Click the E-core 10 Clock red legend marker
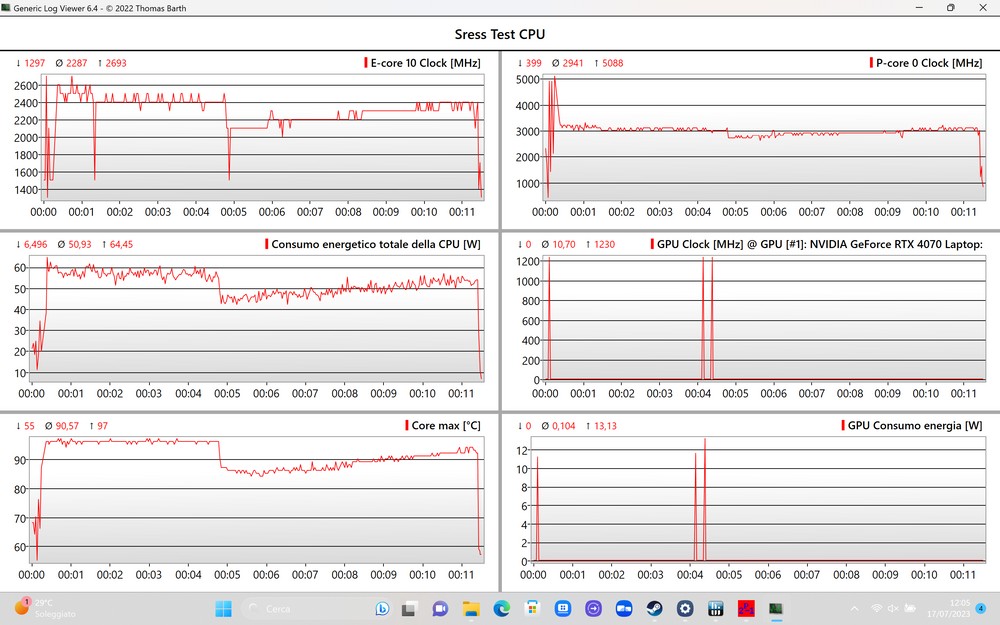1000x625 pixels. (366, 63)
